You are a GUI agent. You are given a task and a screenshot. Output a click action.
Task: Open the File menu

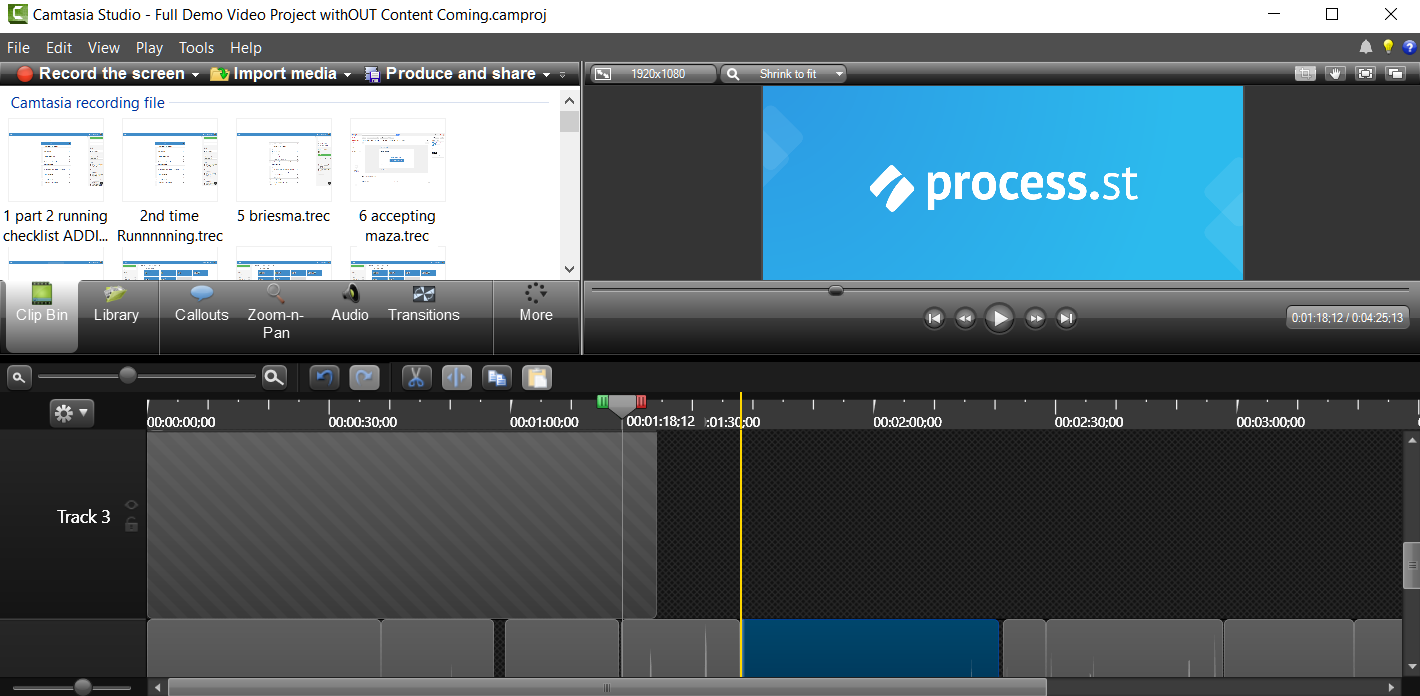tap(18, 47)
